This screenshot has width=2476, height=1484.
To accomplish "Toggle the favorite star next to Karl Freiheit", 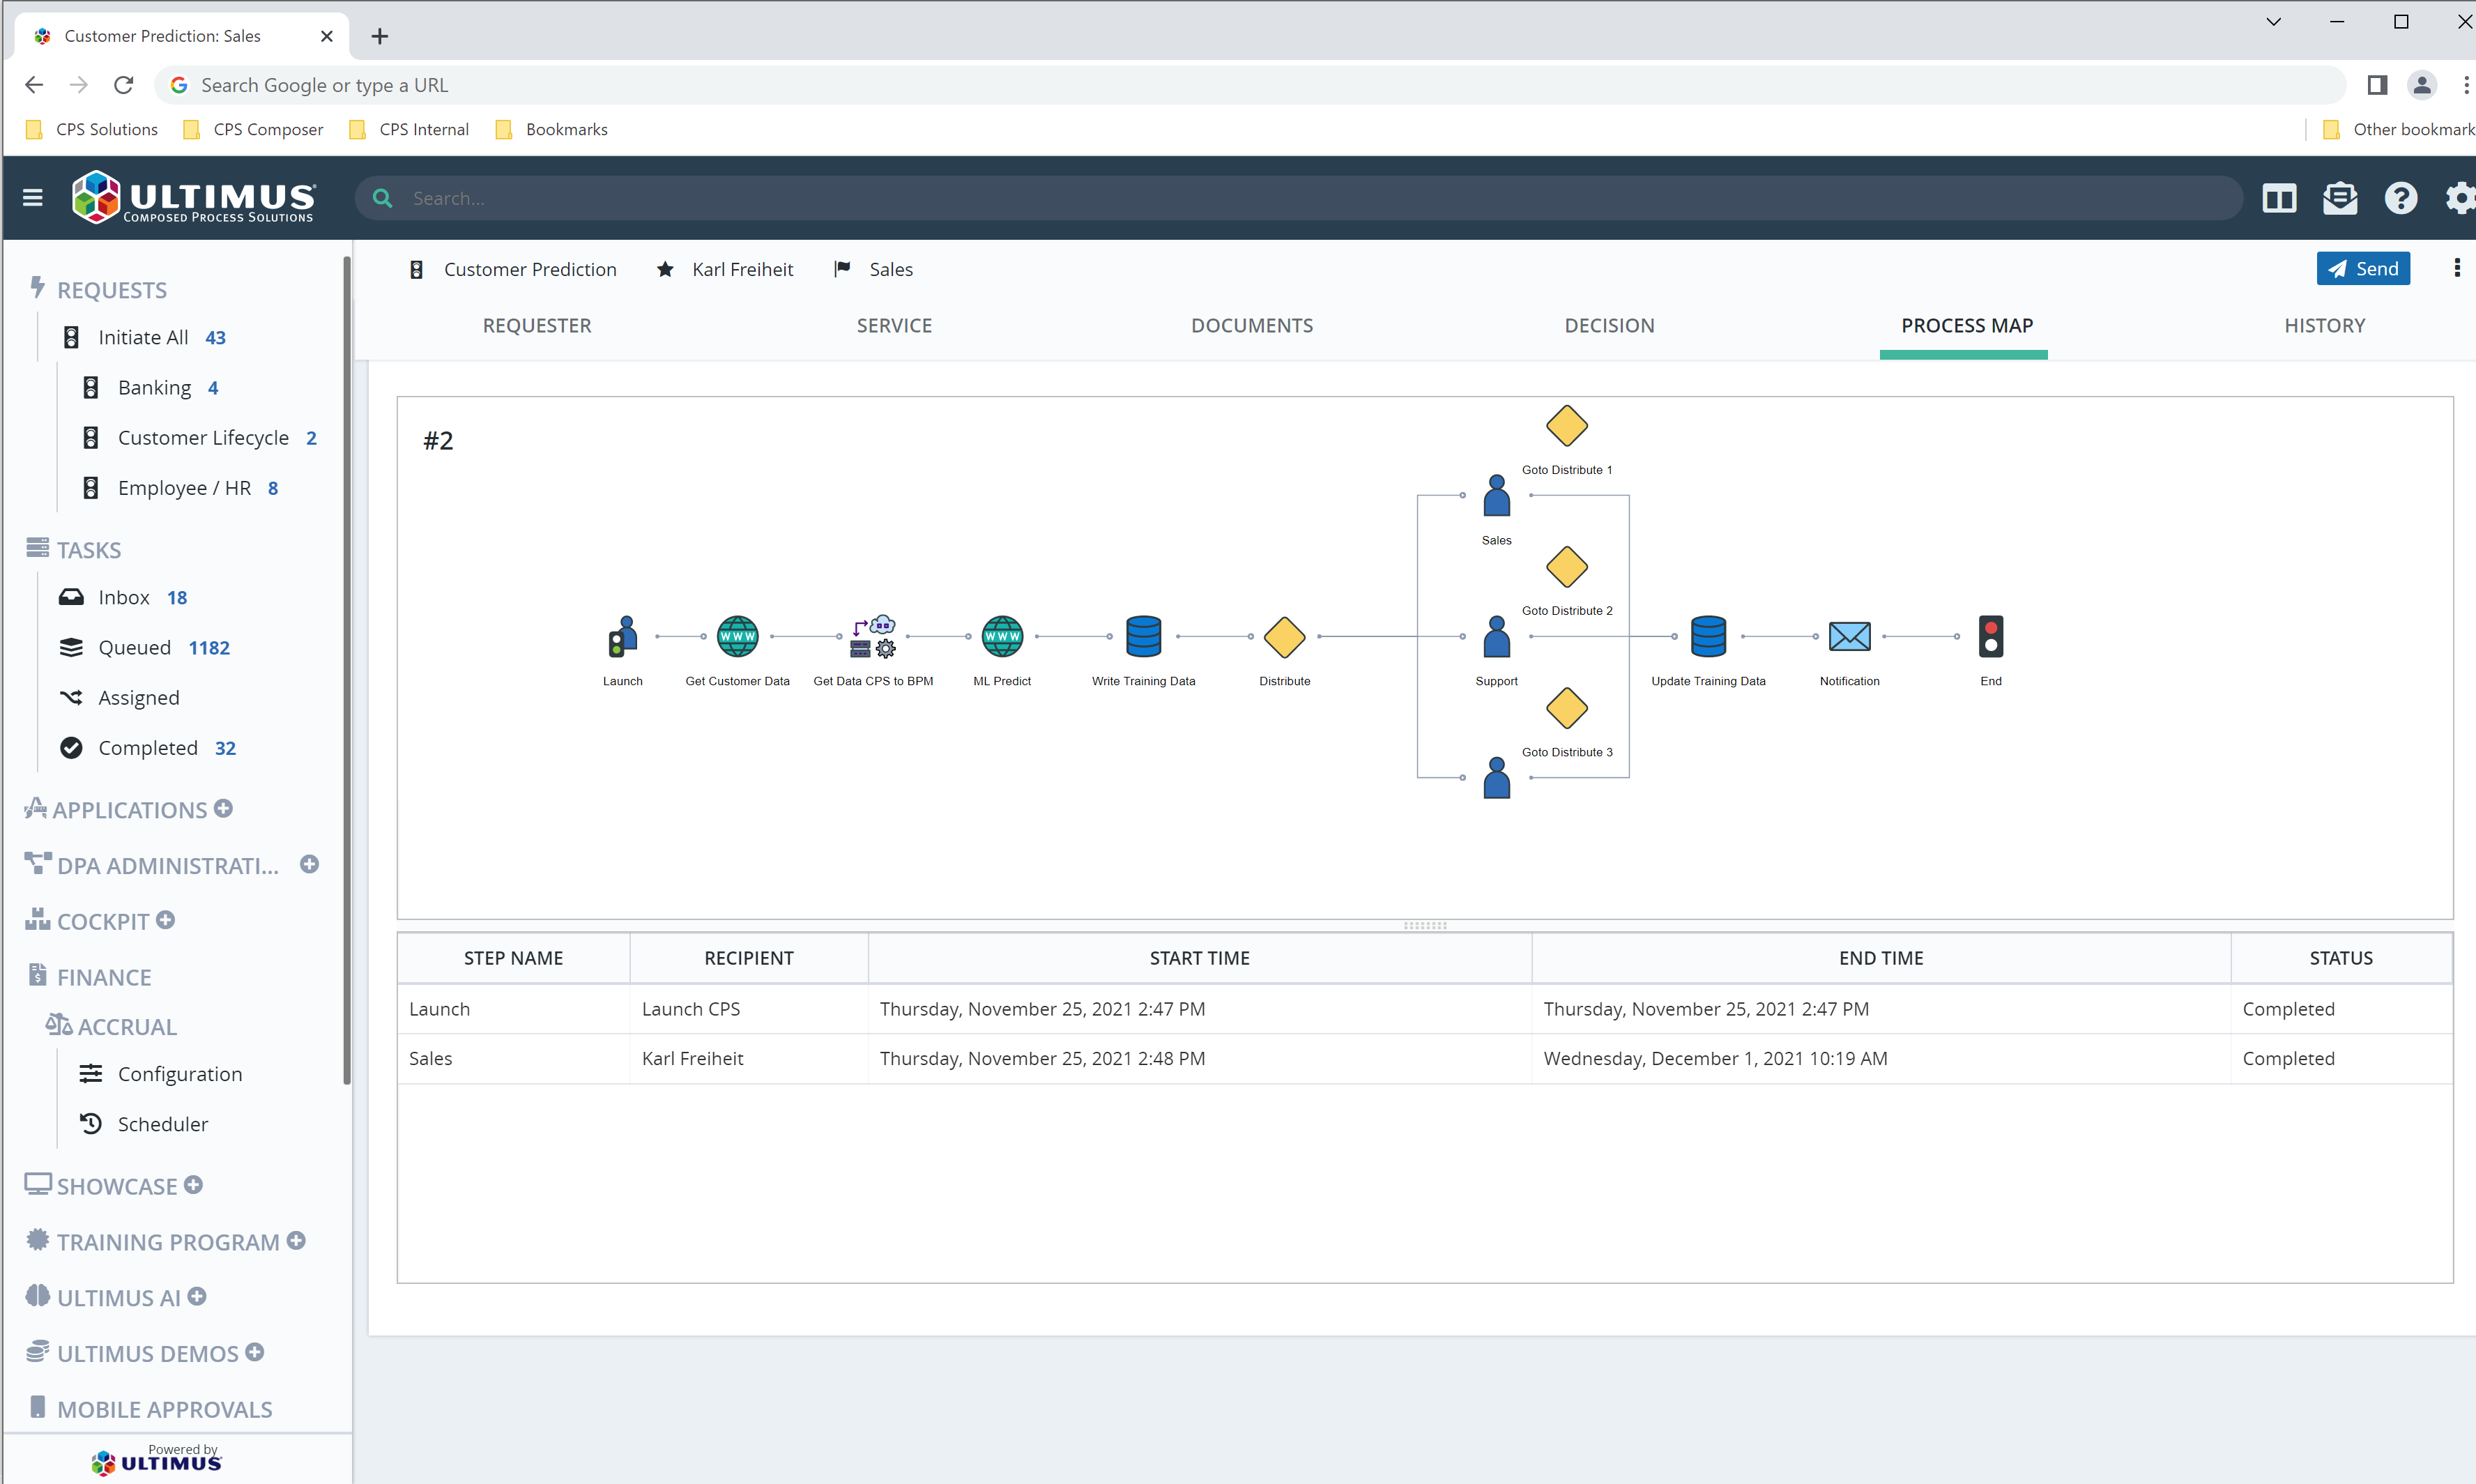I will click(665, 269).
